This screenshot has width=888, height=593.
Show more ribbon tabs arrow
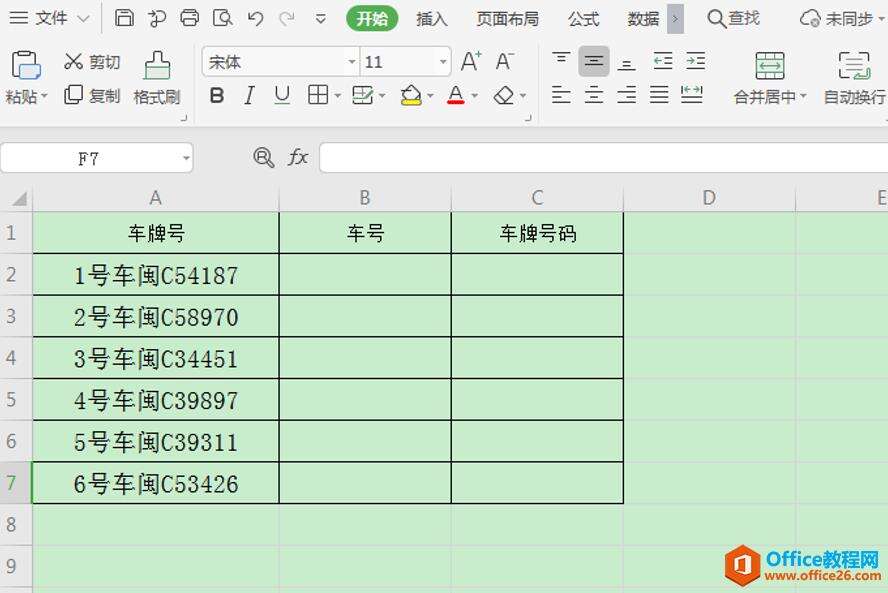(675, 19)
